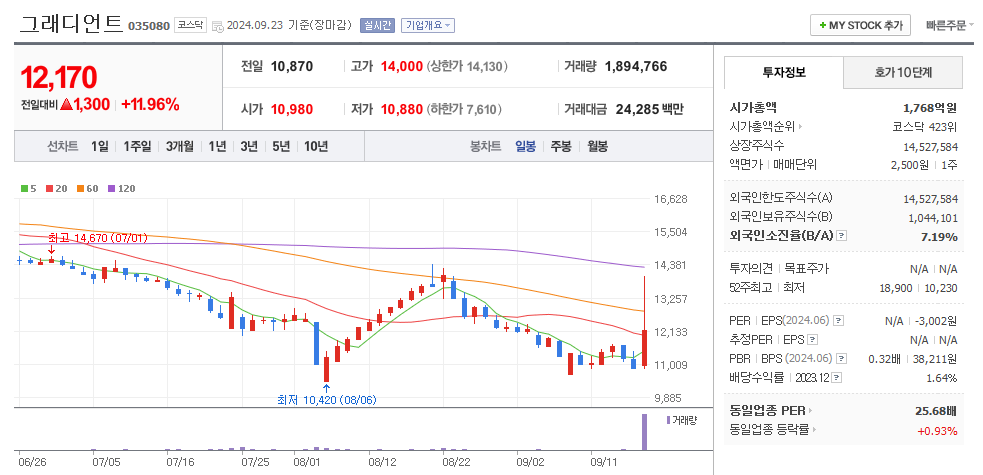Screen dimensions: 983x475
Task: Click the 고가 value 14,000
Action: 403,66
